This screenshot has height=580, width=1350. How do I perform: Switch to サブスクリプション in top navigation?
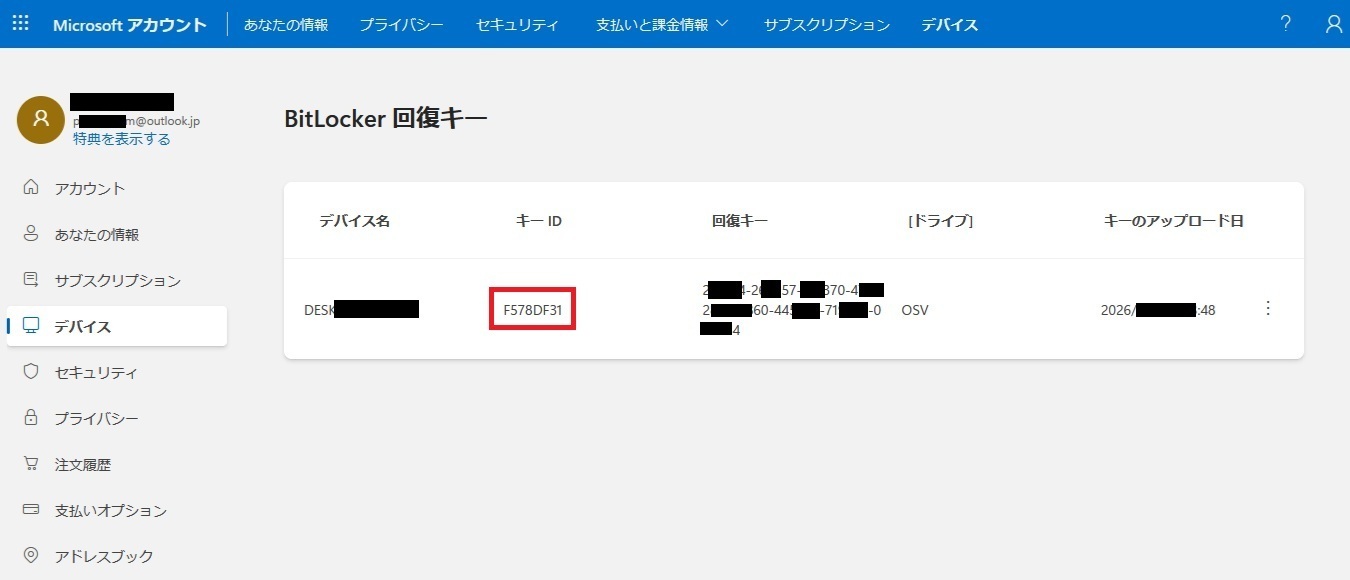826,23
